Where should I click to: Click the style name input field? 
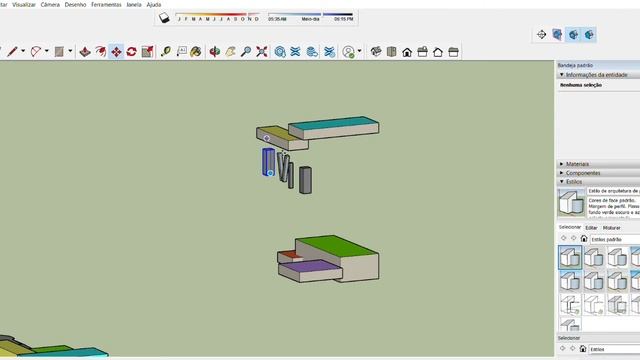click(613, 191)
